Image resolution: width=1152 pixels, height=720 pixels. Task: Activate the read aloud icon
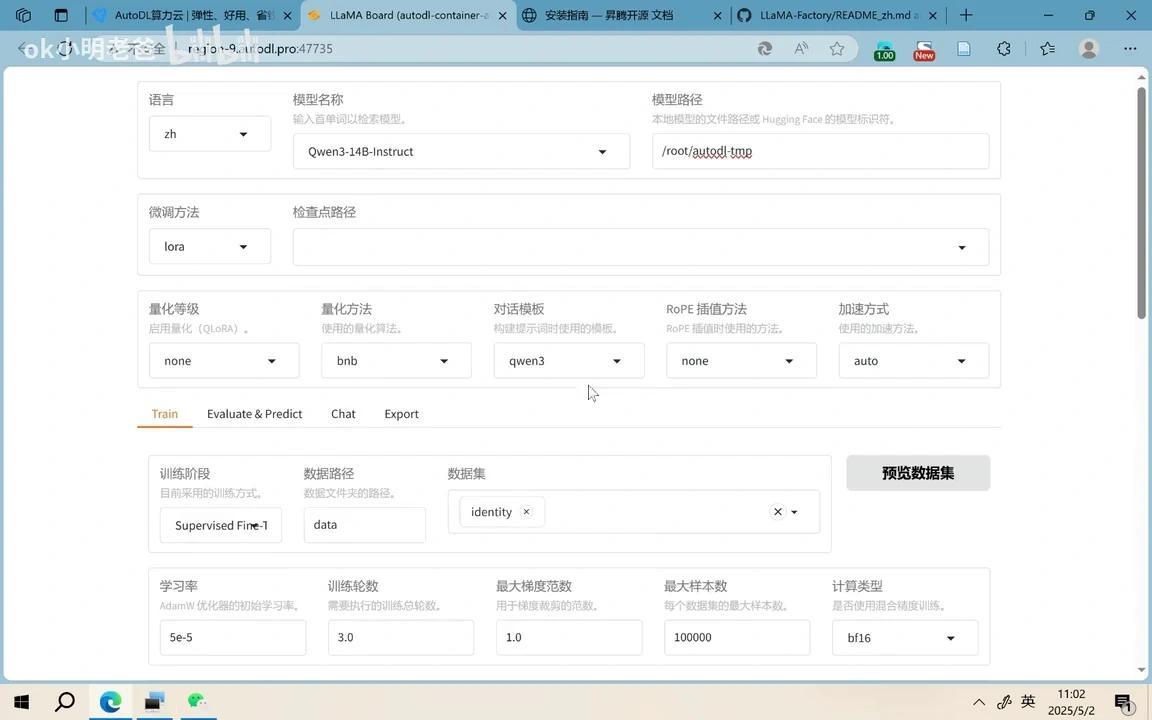click(800, 48)
